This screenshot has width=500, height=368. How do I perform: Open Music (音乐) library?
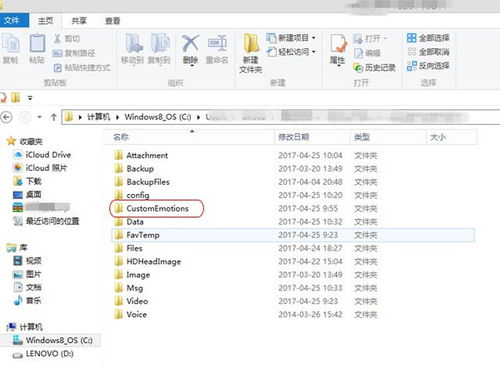27,300
